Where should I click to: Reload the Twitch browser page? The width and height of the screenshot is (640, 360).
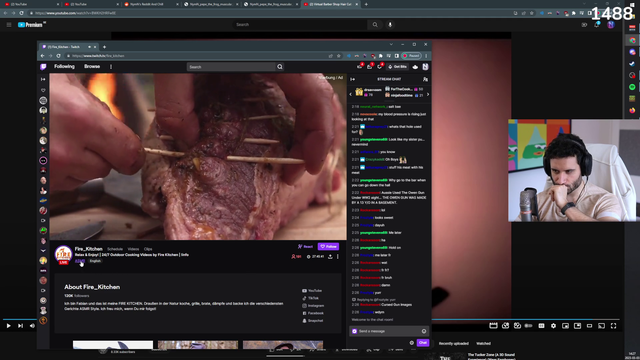58,56
